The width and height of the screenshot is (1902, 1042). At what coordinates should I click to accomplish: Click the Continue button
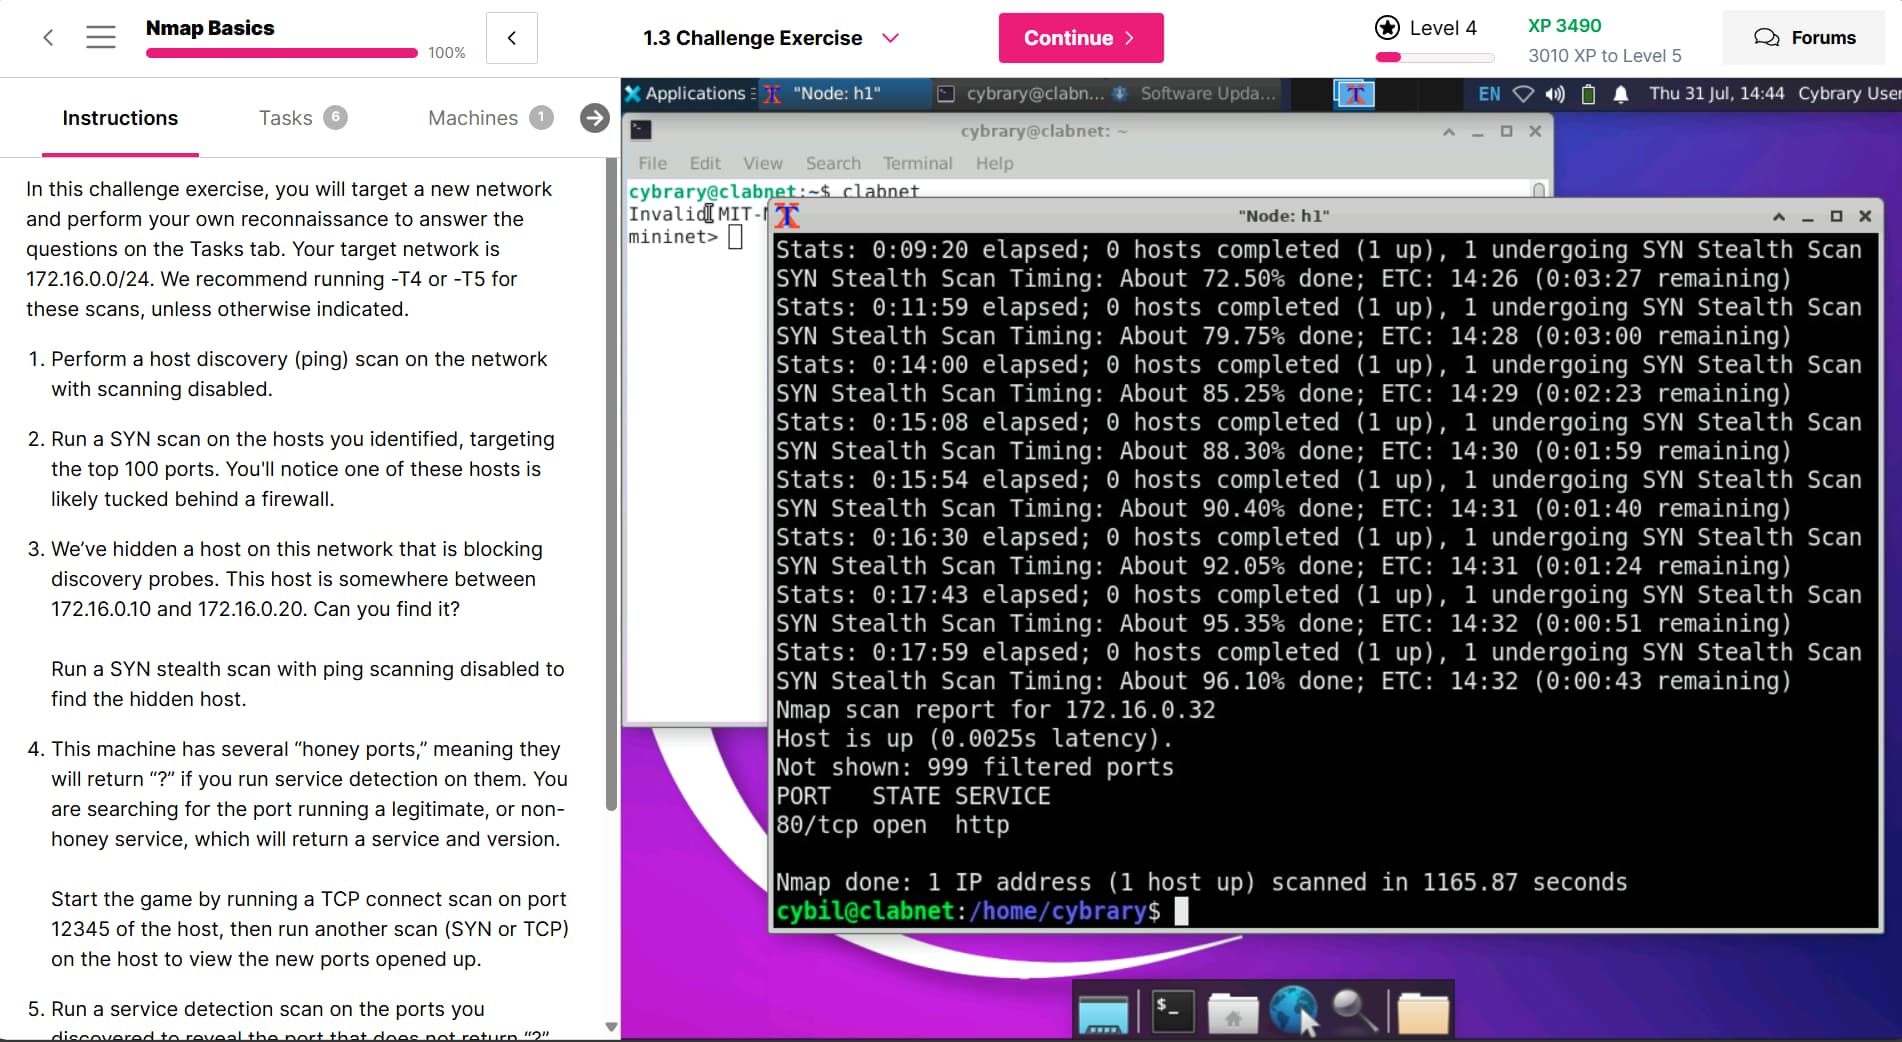[1081, 38]
